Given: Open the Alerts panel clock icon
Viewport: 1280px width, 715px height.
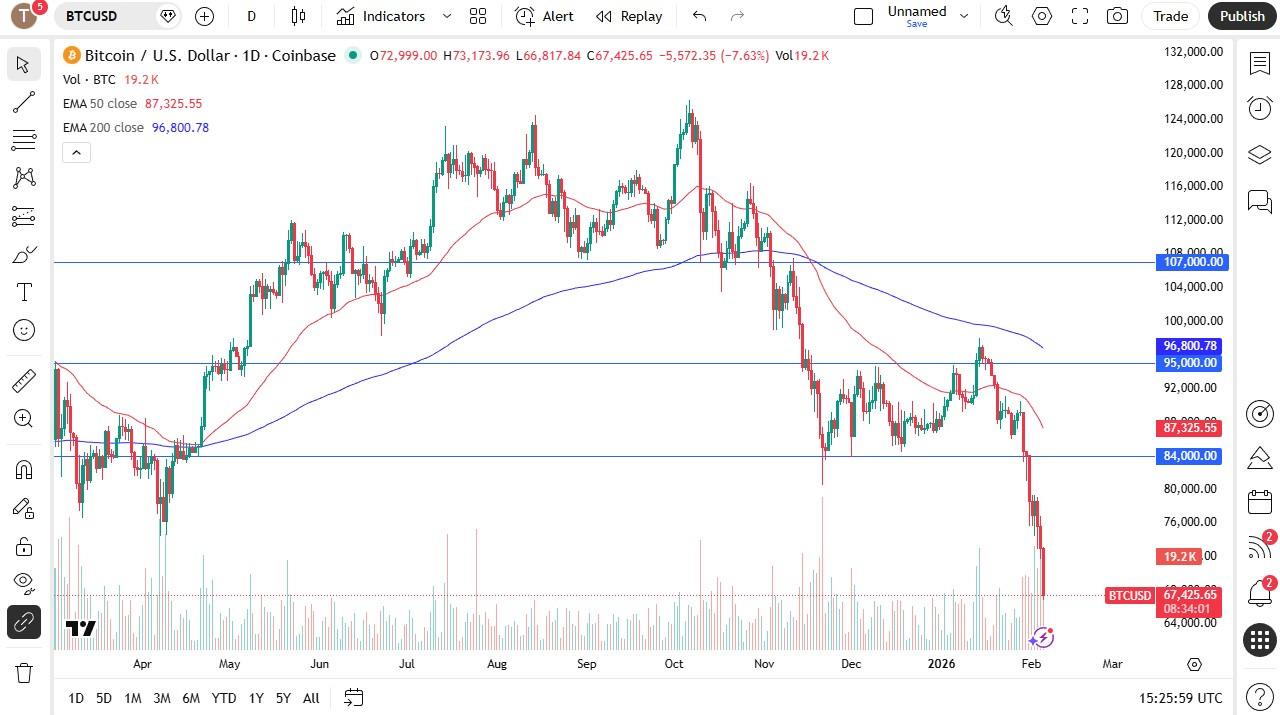Looking at the screenshot, I should pyautogui.click(x=1259, y=108).
